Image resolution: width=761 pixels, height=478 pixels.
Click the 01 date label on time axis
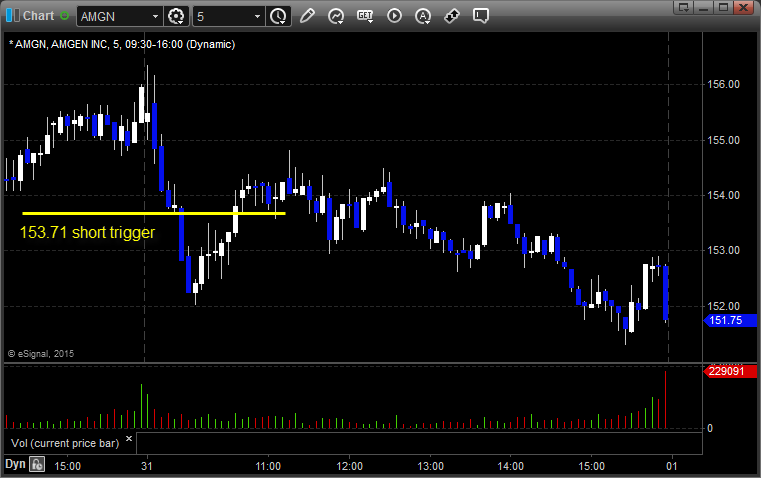click(x=672, y=466)
